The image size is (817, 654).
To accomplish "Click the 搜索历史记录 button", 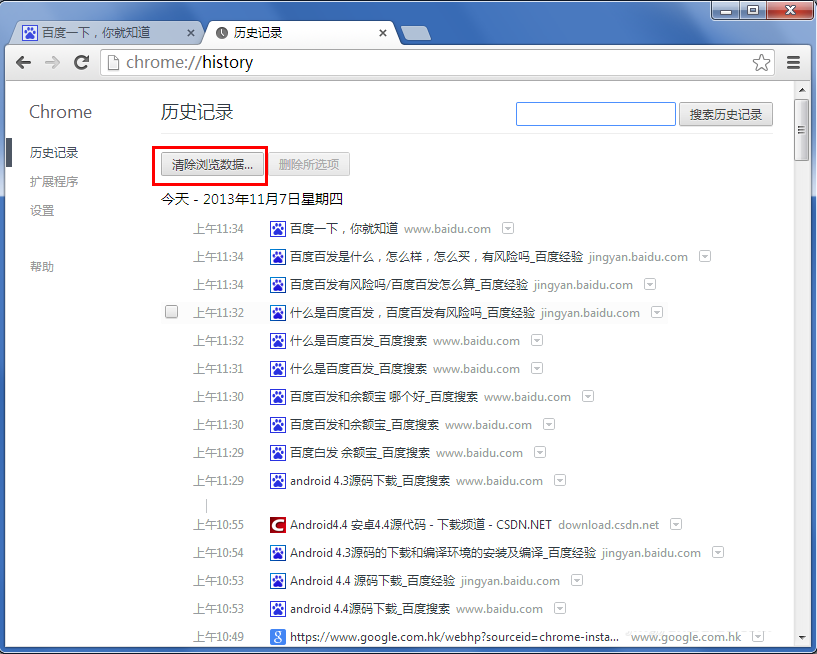I will 726,114.
